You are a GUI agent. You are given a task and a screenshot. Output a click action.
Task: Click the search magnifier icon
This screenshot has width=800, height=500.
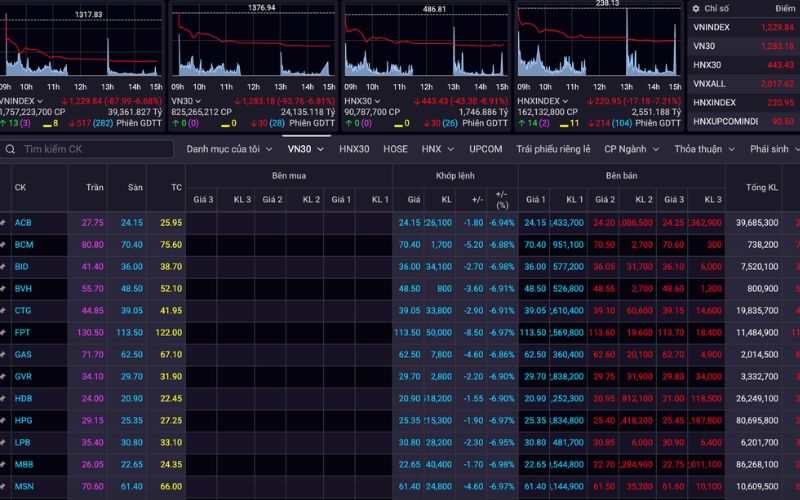[10, 149]
